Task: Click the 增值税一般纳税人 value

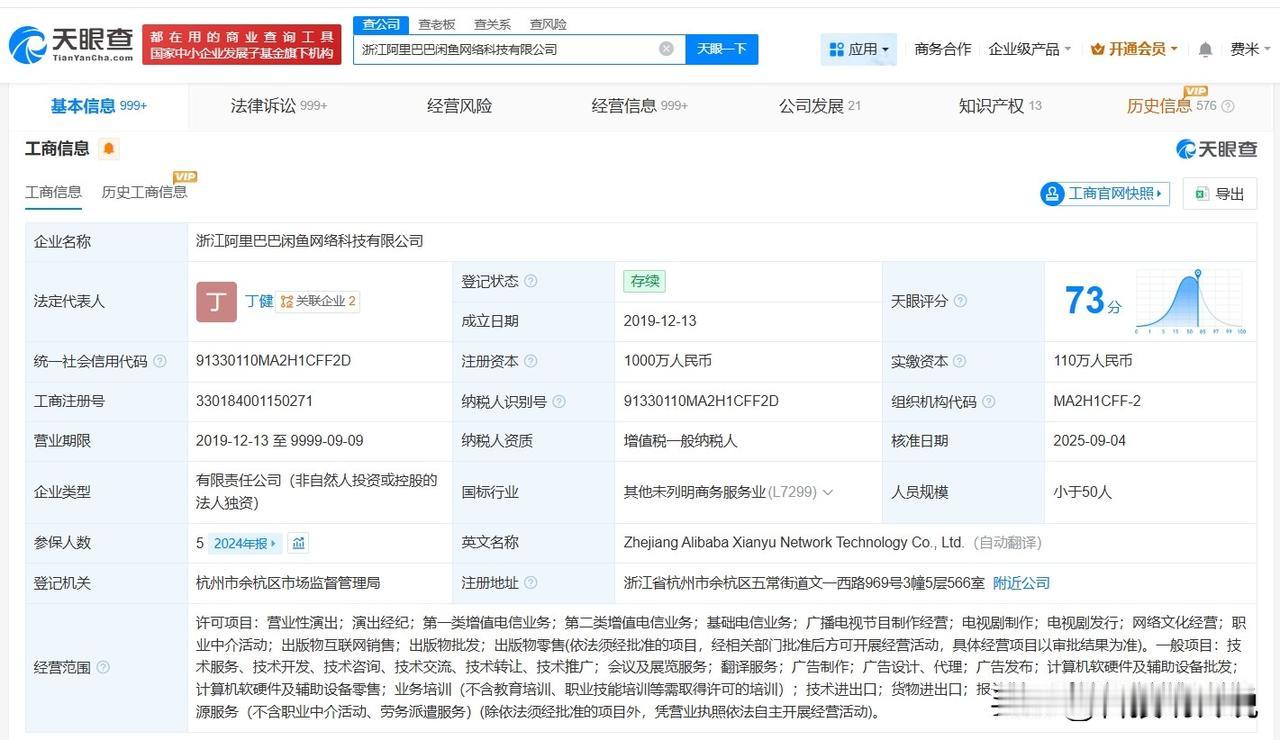Action: 678,441
